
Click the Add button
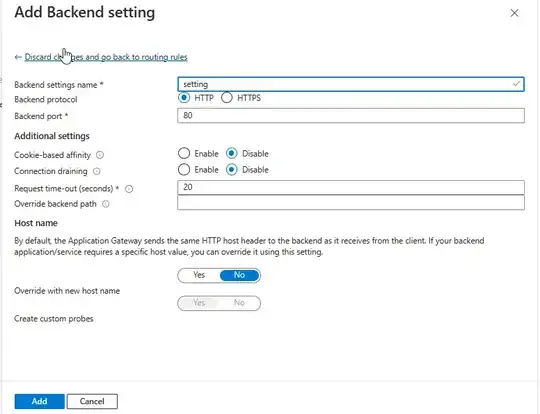[39, 401]
